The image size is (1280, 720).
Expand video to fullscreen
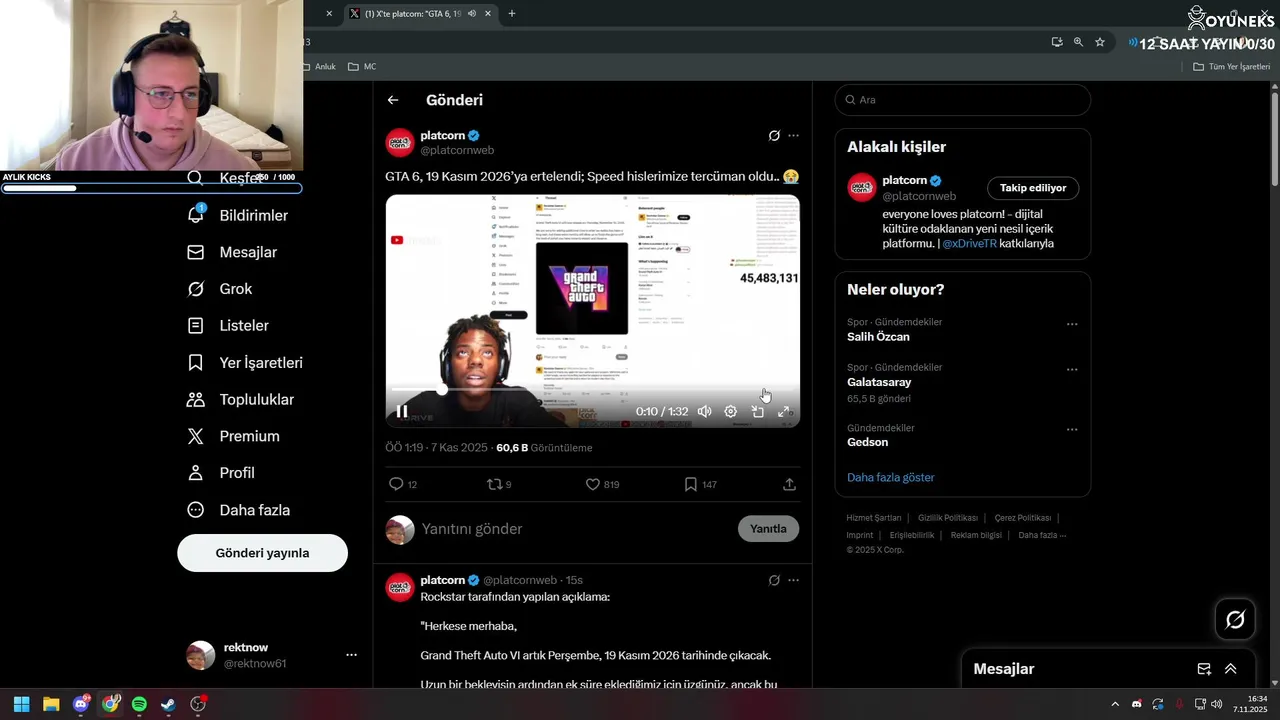point(785,411)
